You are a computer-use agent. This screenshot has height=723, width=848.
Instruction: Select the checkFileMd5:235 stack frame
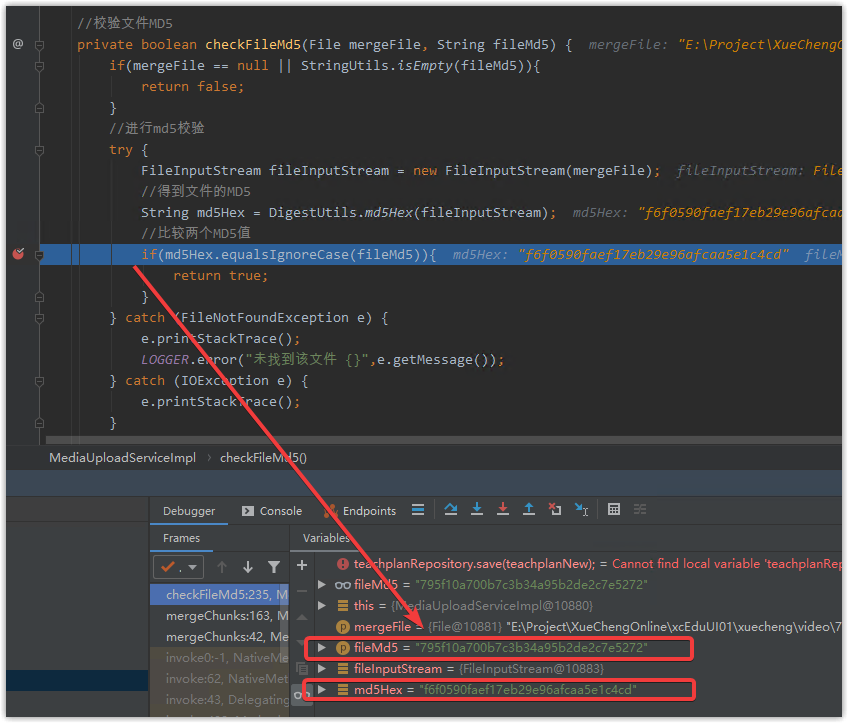(x=219, y=595)
